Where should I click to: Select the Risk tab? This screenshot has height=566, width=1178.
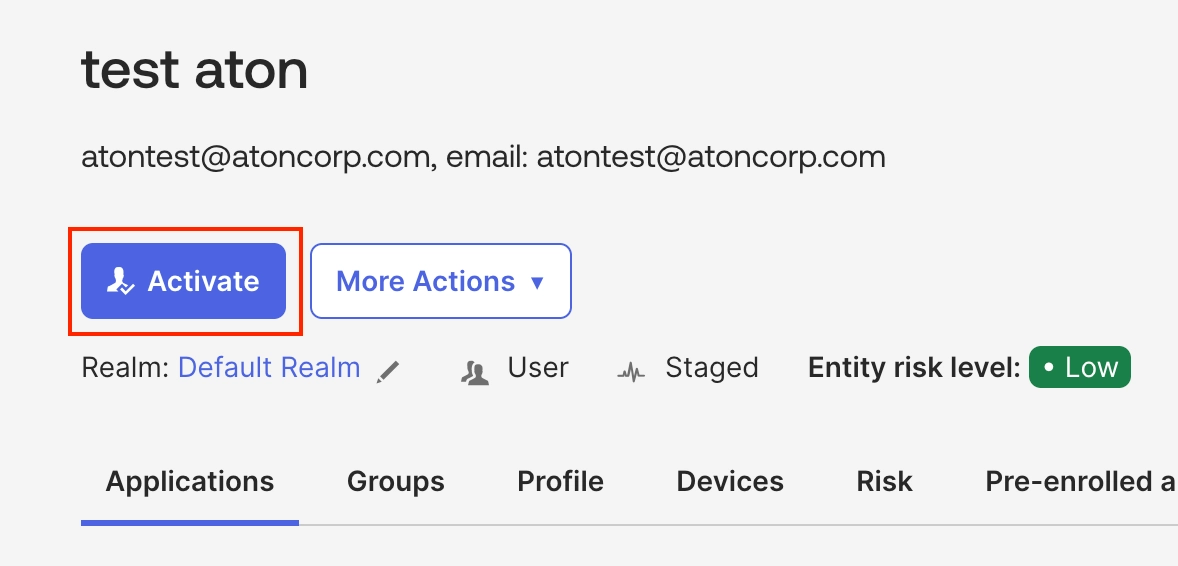(884, 481)
